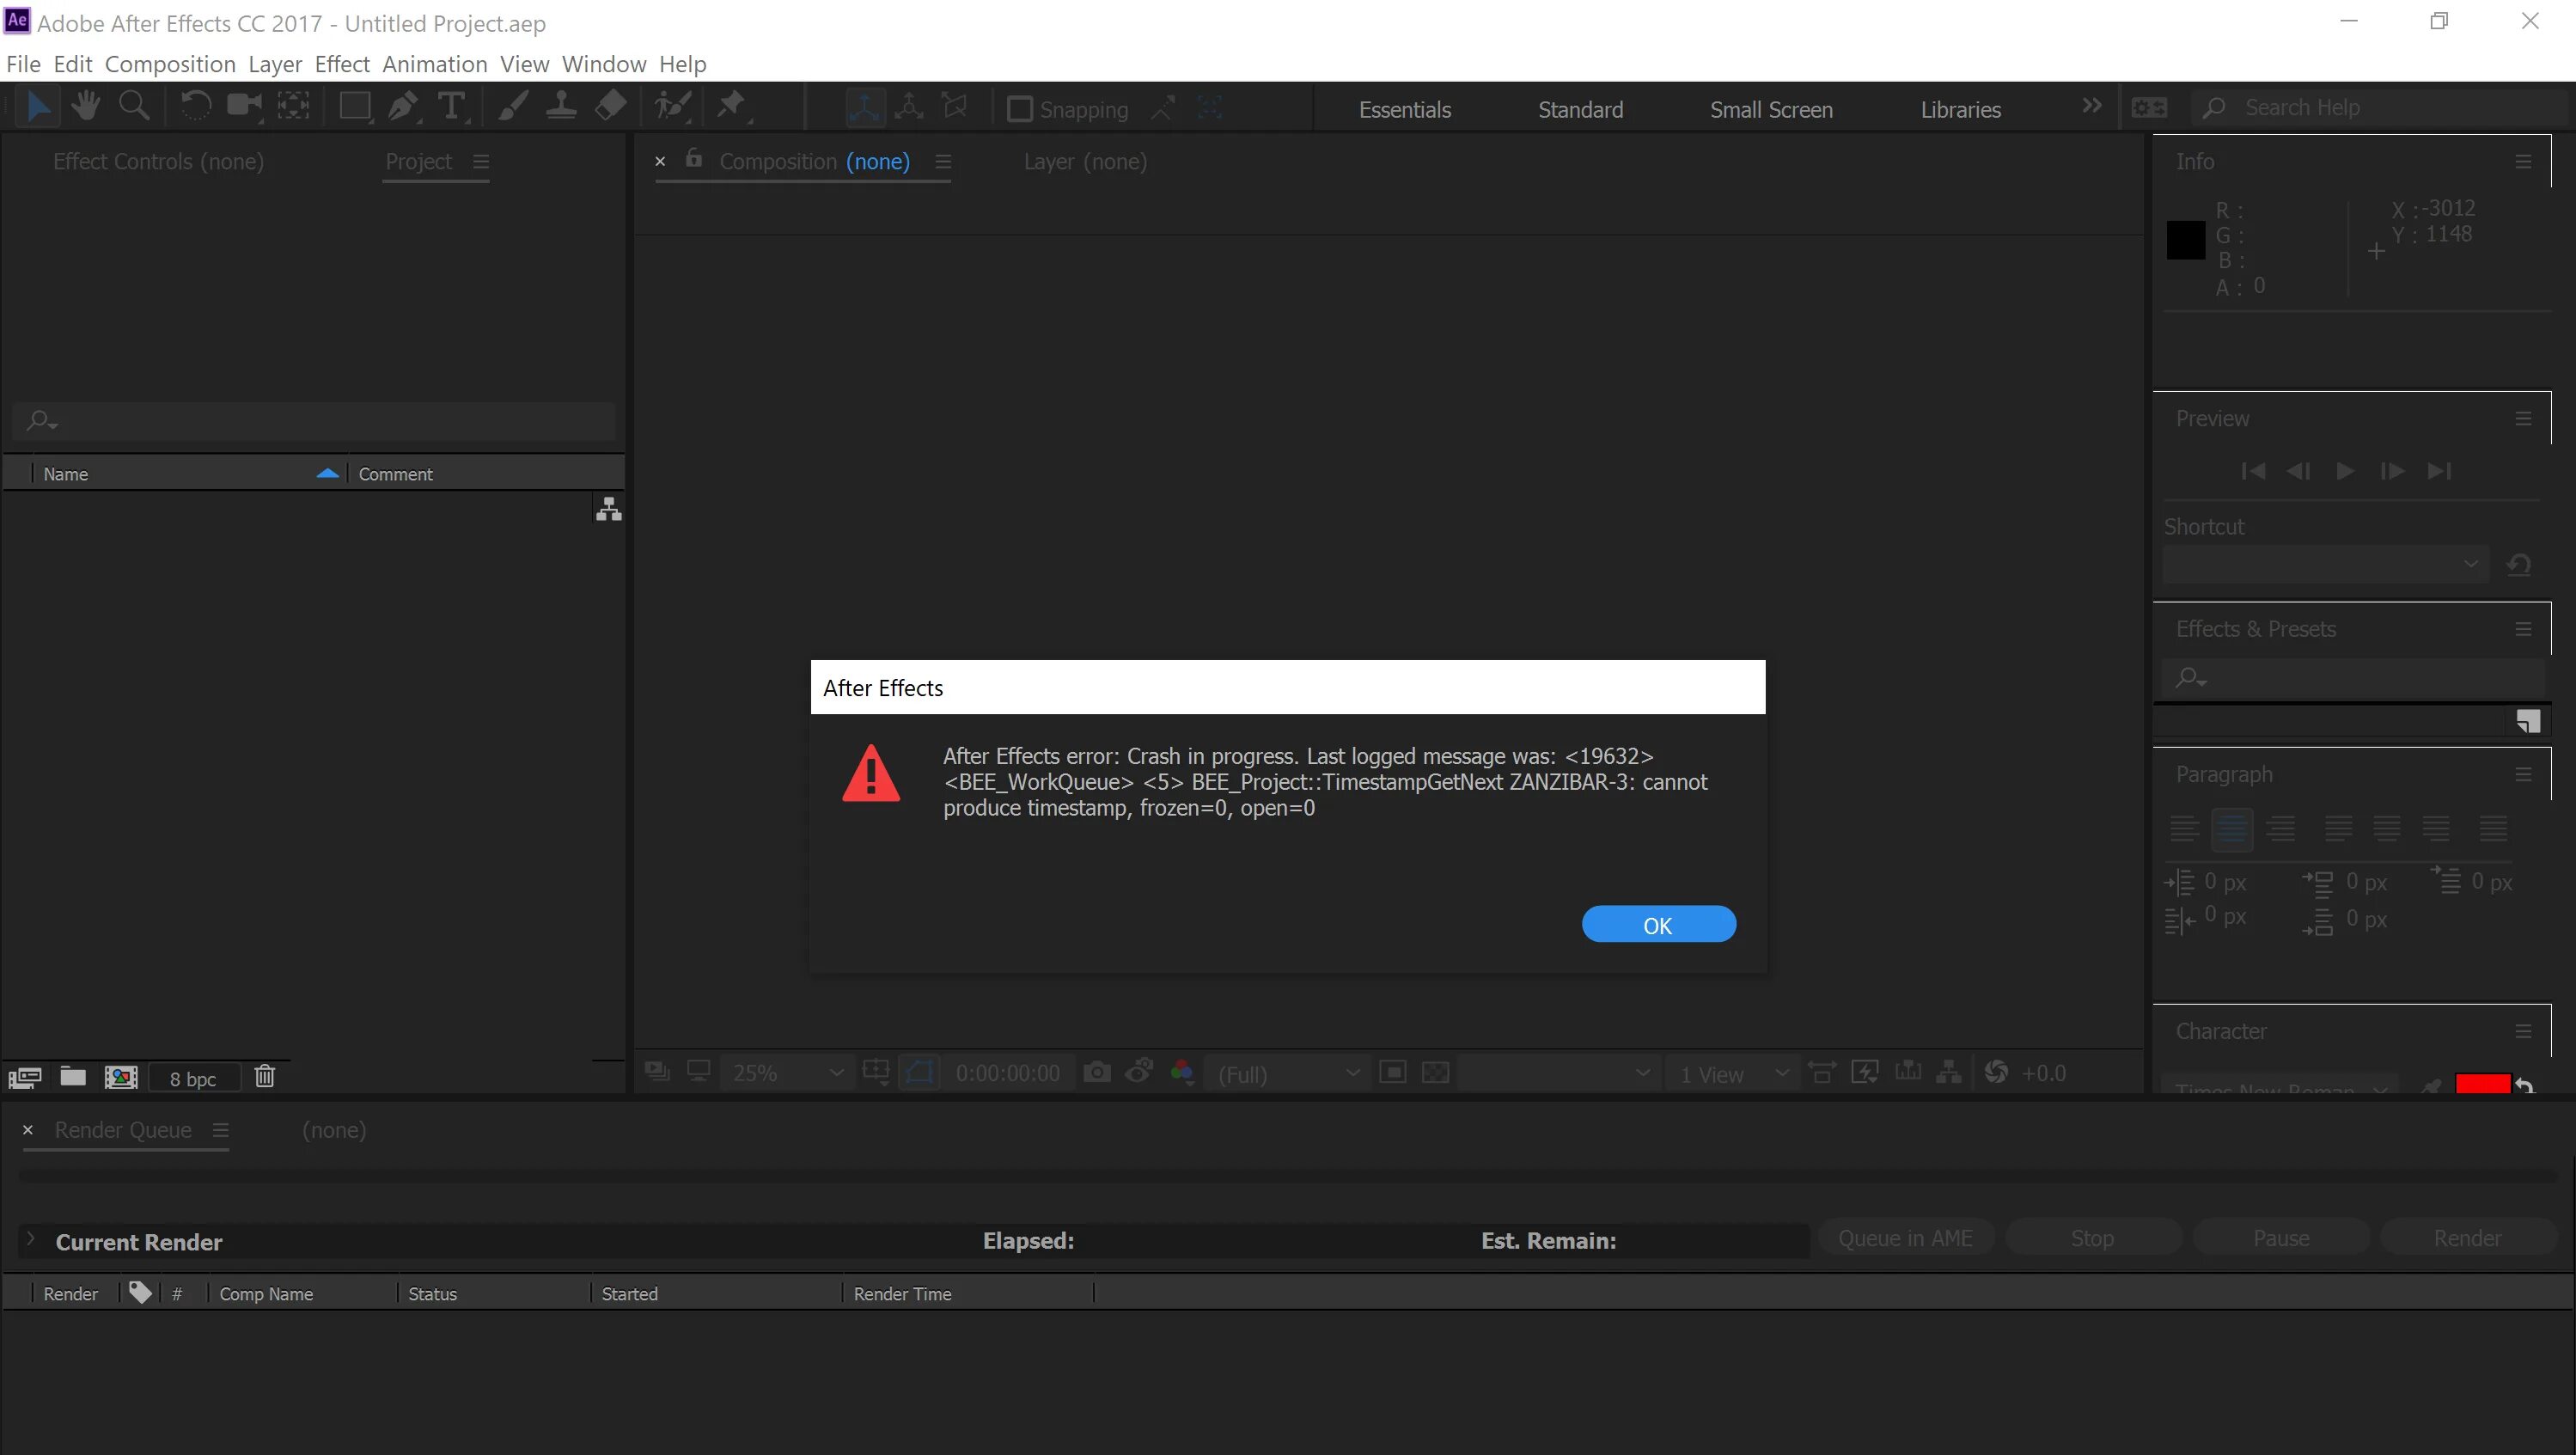Click the Queue in AME button
Viewport: 2576px width, 1455px height.
pyautogui.click(x=1905, y=1238)
